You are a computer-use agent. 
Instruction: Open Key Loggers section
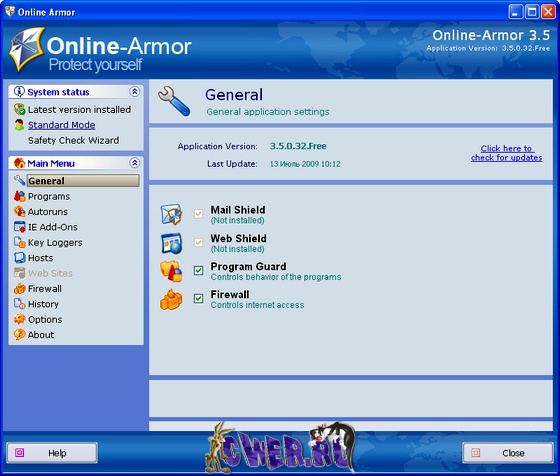click(55, 242)
